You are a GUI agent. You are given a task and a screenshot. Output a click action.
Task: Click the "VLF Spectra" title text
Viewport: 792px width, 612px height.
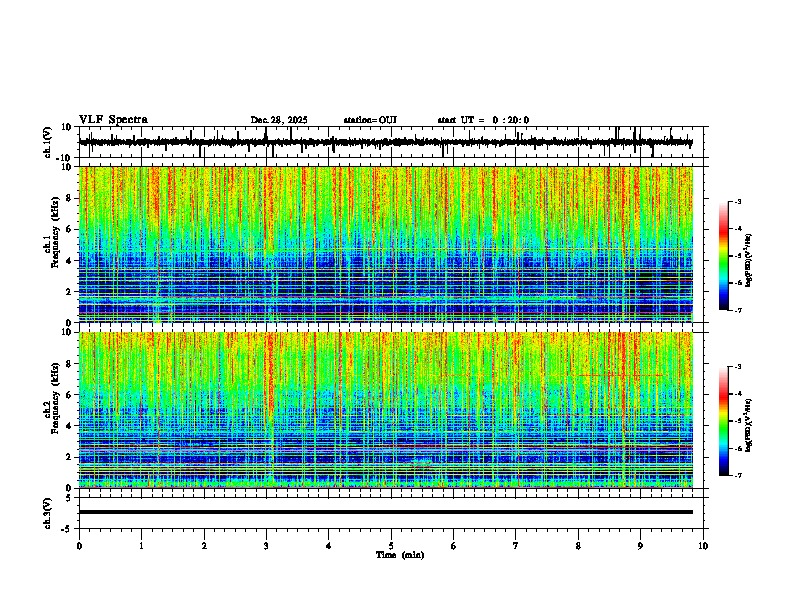click(113, 120)
